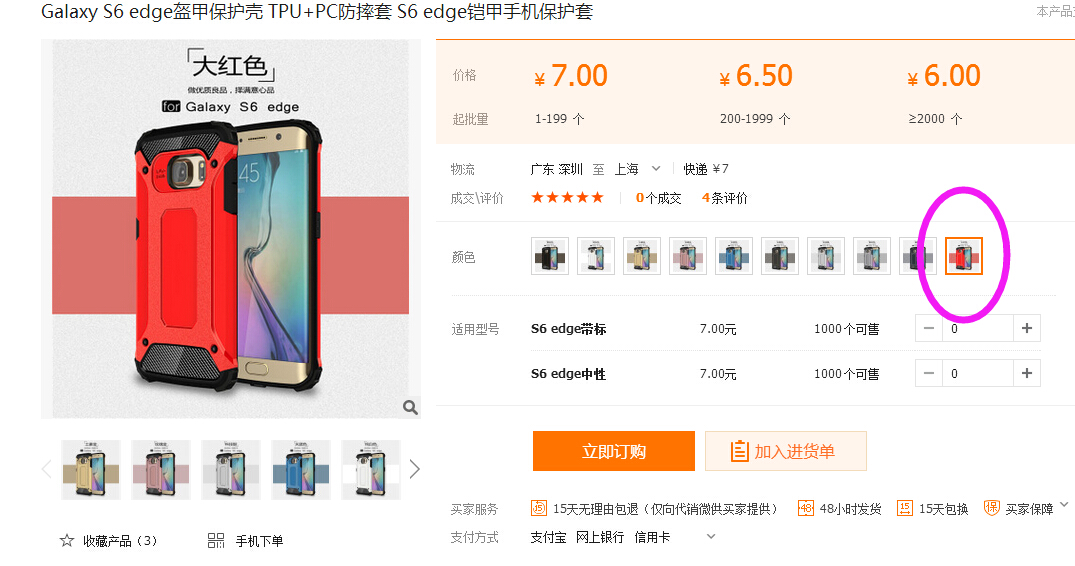Click the buyer protection shield icon
The width and height of the screenshot is (1075, 566).
(x=991, y=508)
